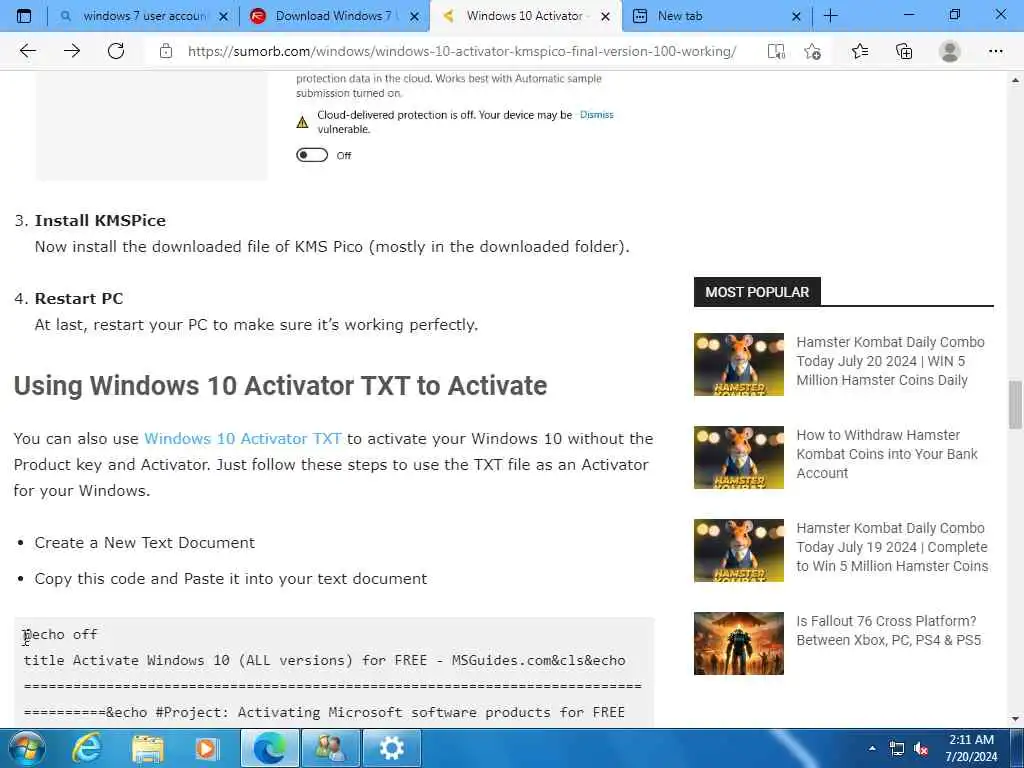Close the 'New tab' tab

(x=796, y=16)
